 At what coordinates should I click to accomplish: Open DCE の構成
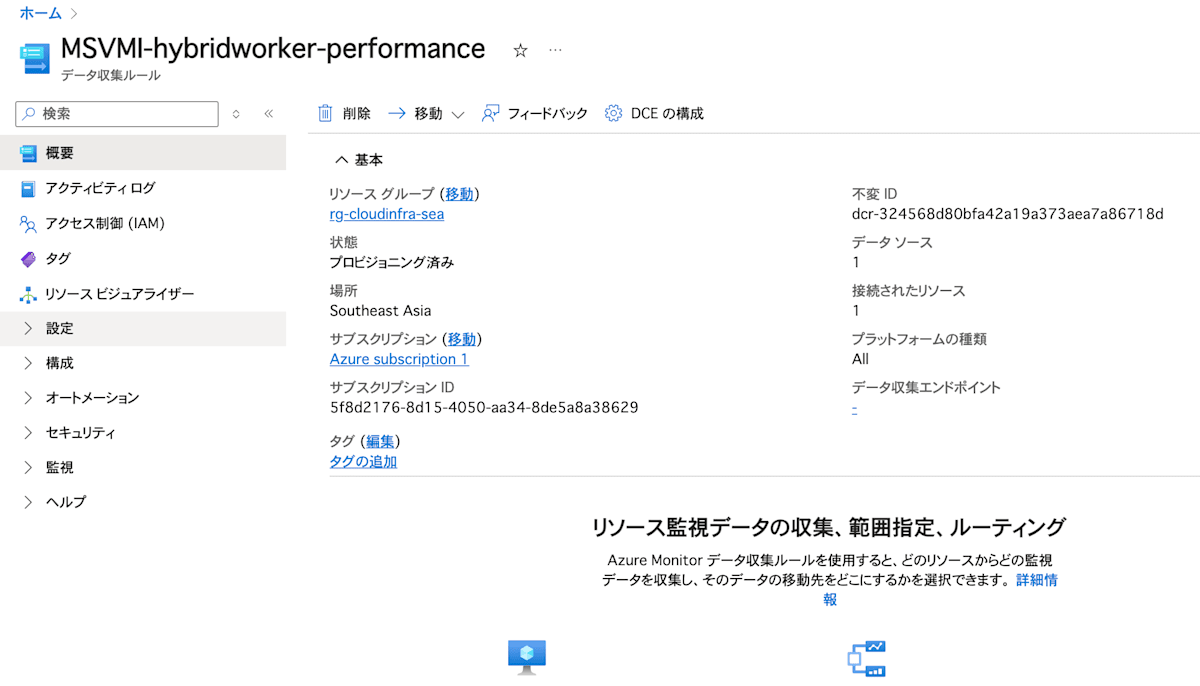(x=655, y=114)
